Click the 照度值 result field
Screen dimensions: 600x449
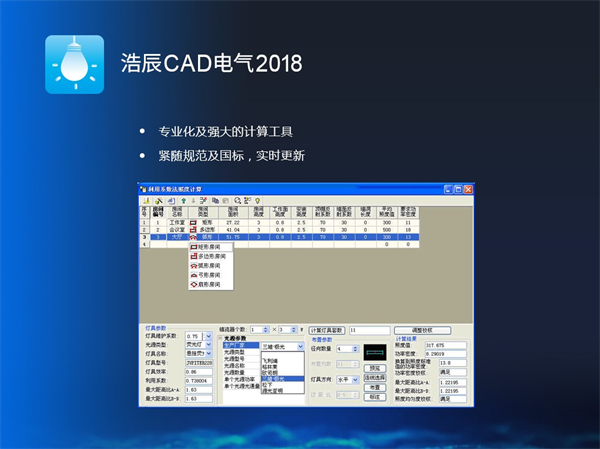446,345
